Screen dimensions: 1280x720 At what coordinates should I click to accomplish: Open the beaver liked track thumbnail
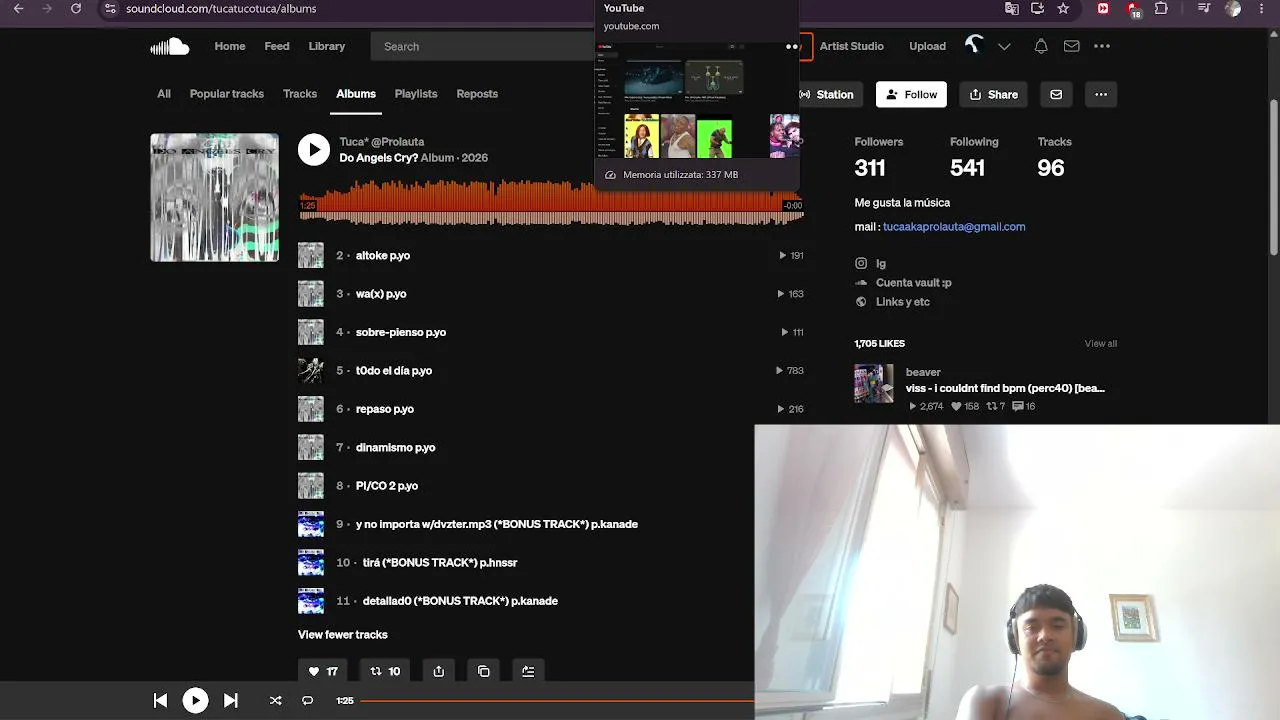pyautogui.click(x=874, y=384)
